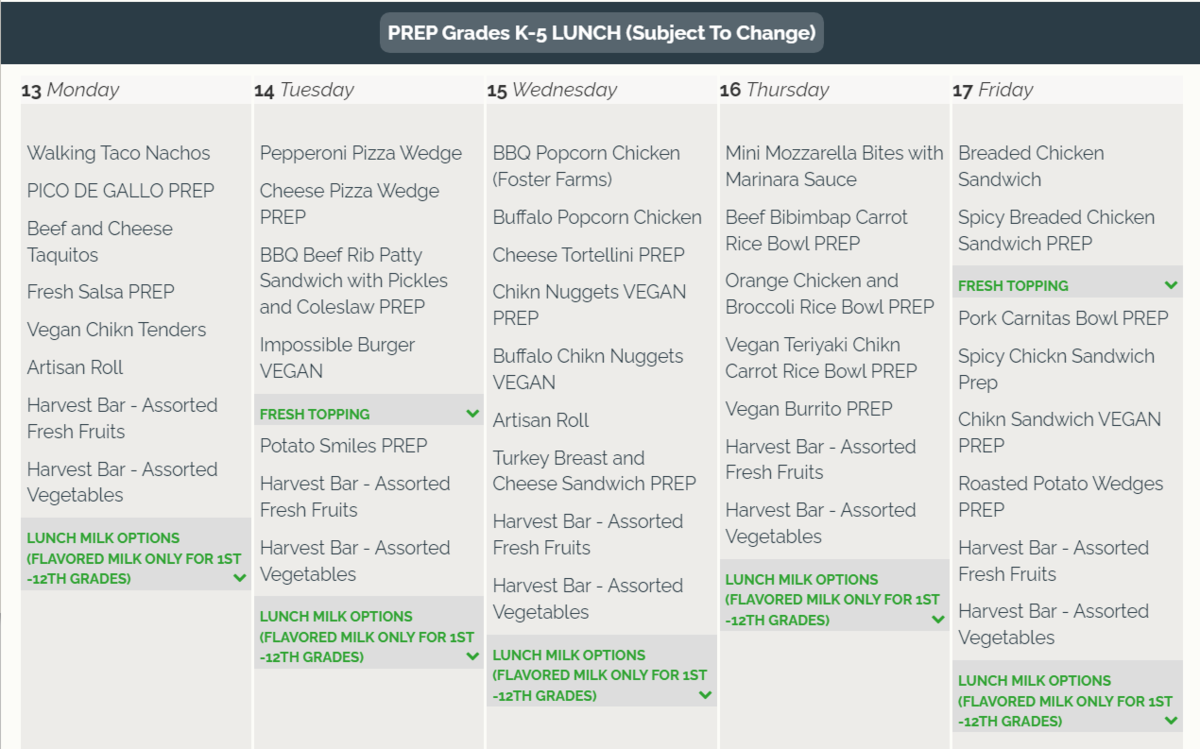Select the 17 Friday day header
Screen dimensions: 1200x749
click(993, 90)
